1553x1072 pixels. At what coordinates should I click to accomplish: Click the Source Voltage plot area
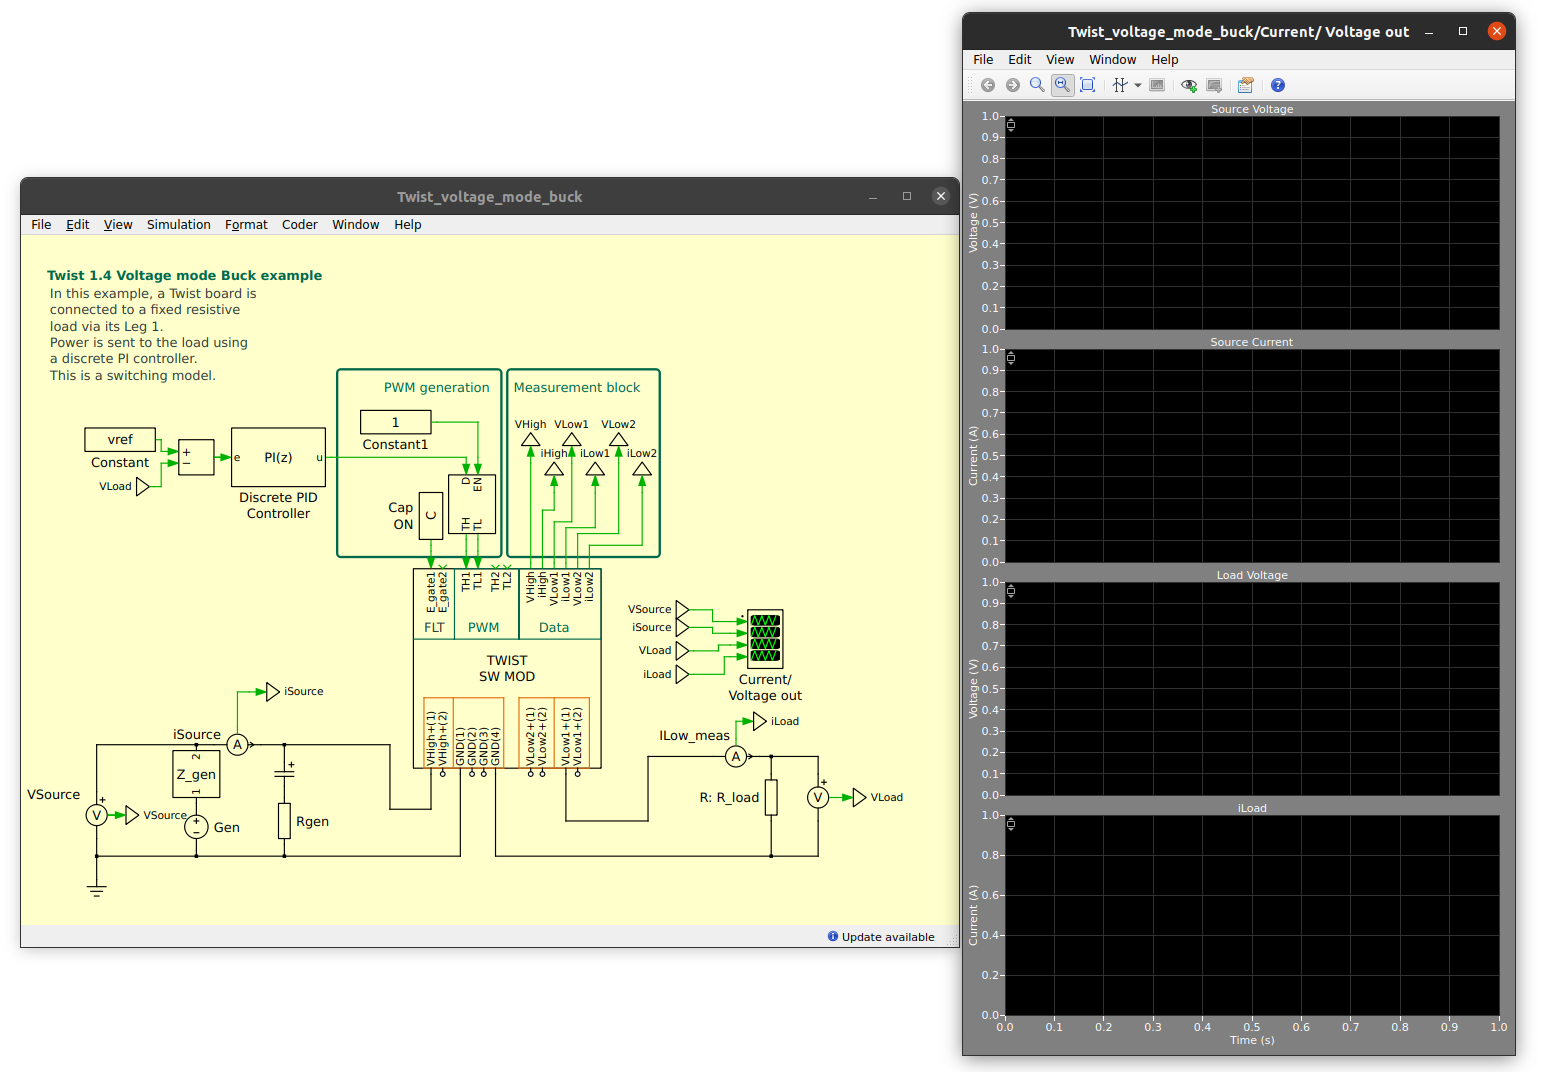(x=1252, y=222)
